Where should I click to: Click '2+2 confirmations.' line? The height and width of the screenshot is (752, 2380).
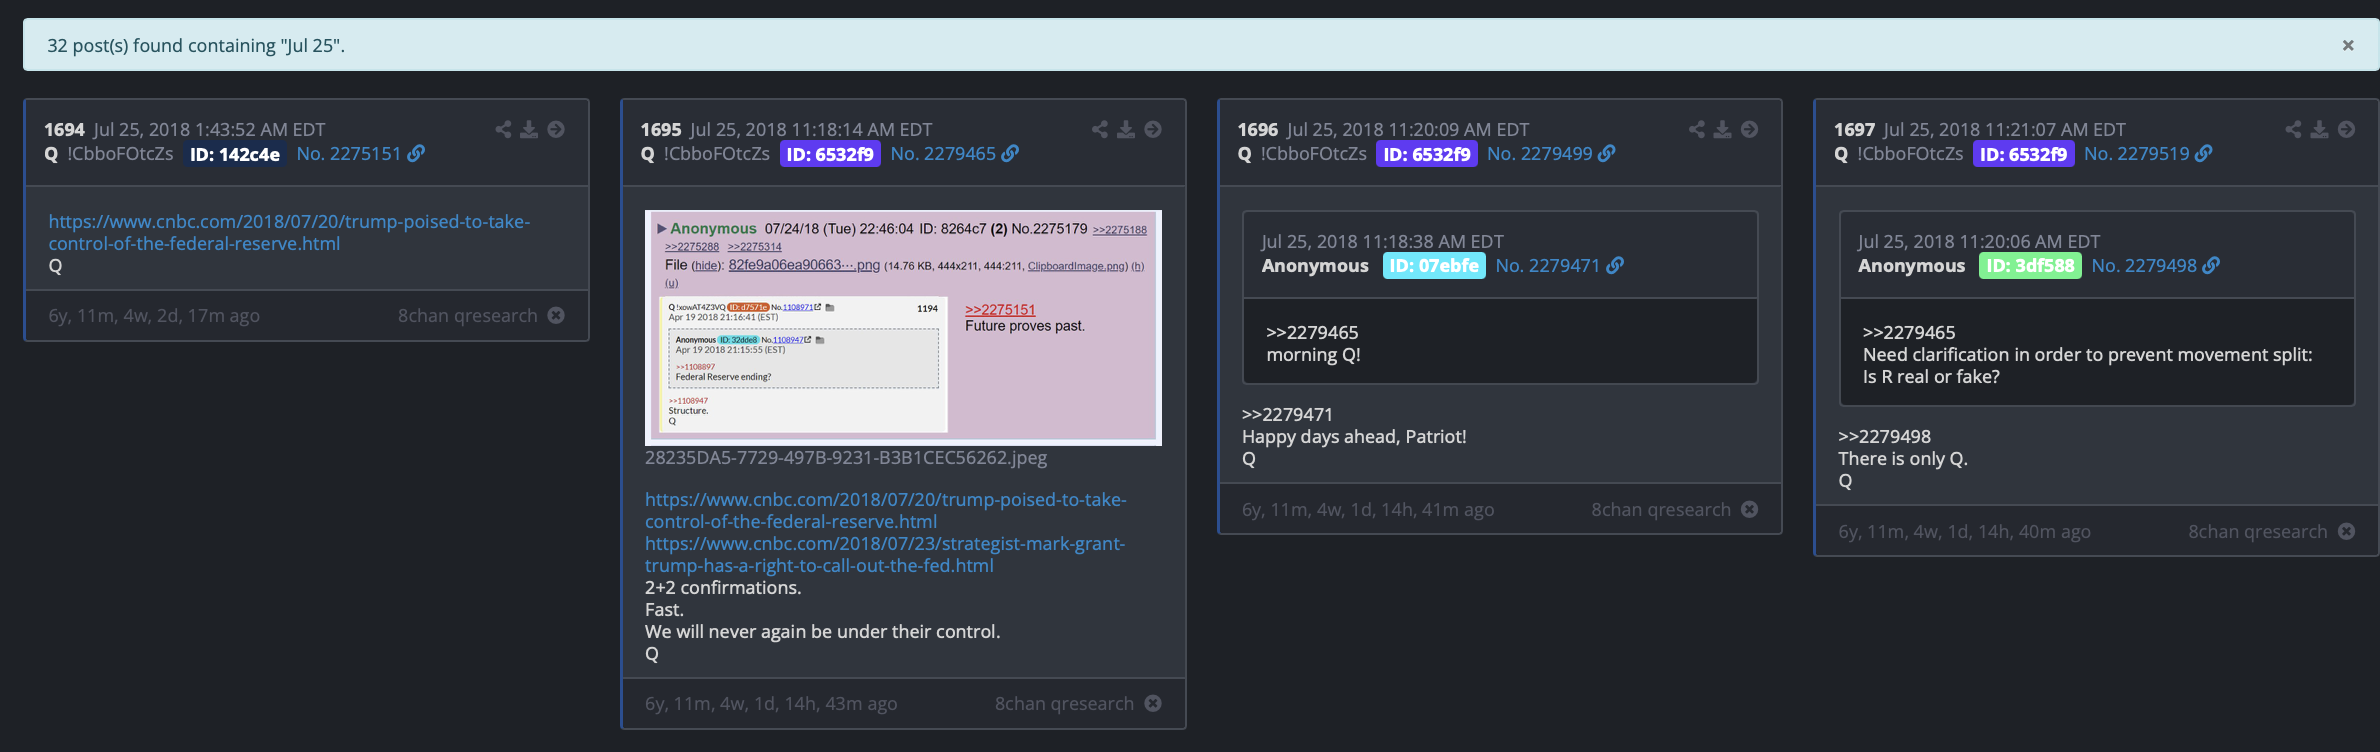(723, 587)
